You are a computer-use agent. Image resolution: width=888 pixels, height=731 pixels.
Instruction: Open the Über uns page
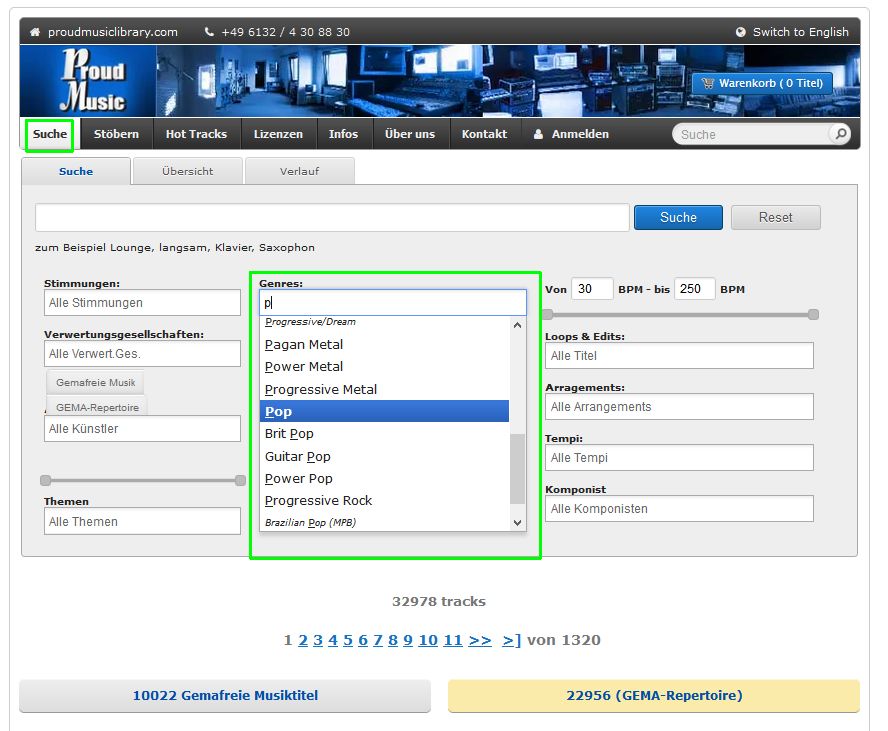(x=410, y=134)
